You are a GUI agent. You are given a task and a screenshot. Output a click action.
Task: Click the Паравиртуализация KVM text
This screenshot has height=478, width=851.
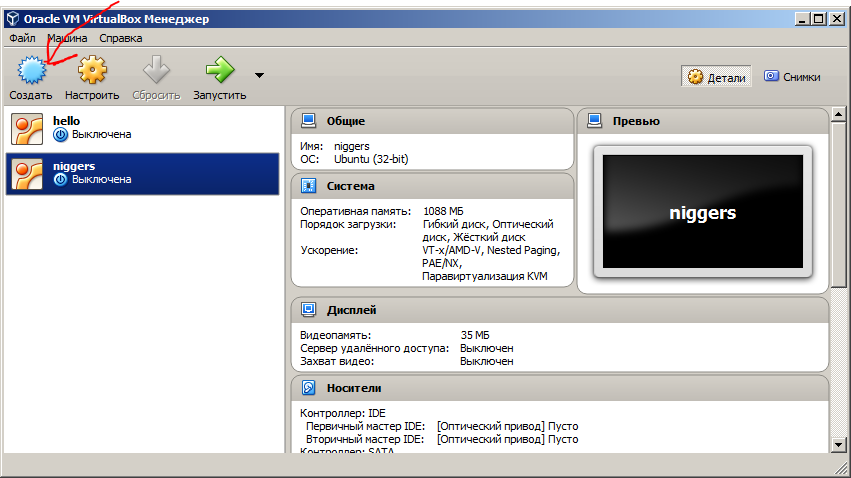[485, 276]
